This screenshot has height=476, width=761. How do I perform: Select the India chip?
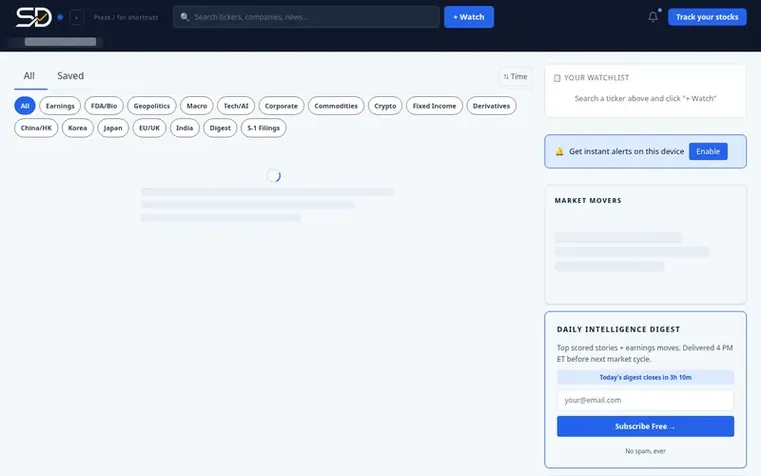(x=184, y=128)
